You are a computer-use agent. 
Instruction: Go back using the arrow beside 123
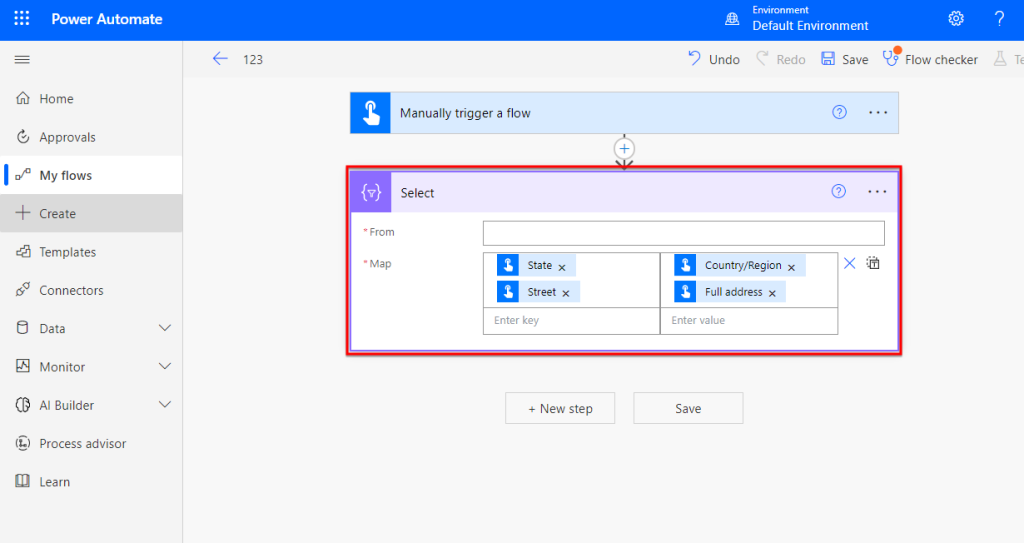[x=220, y=59]
